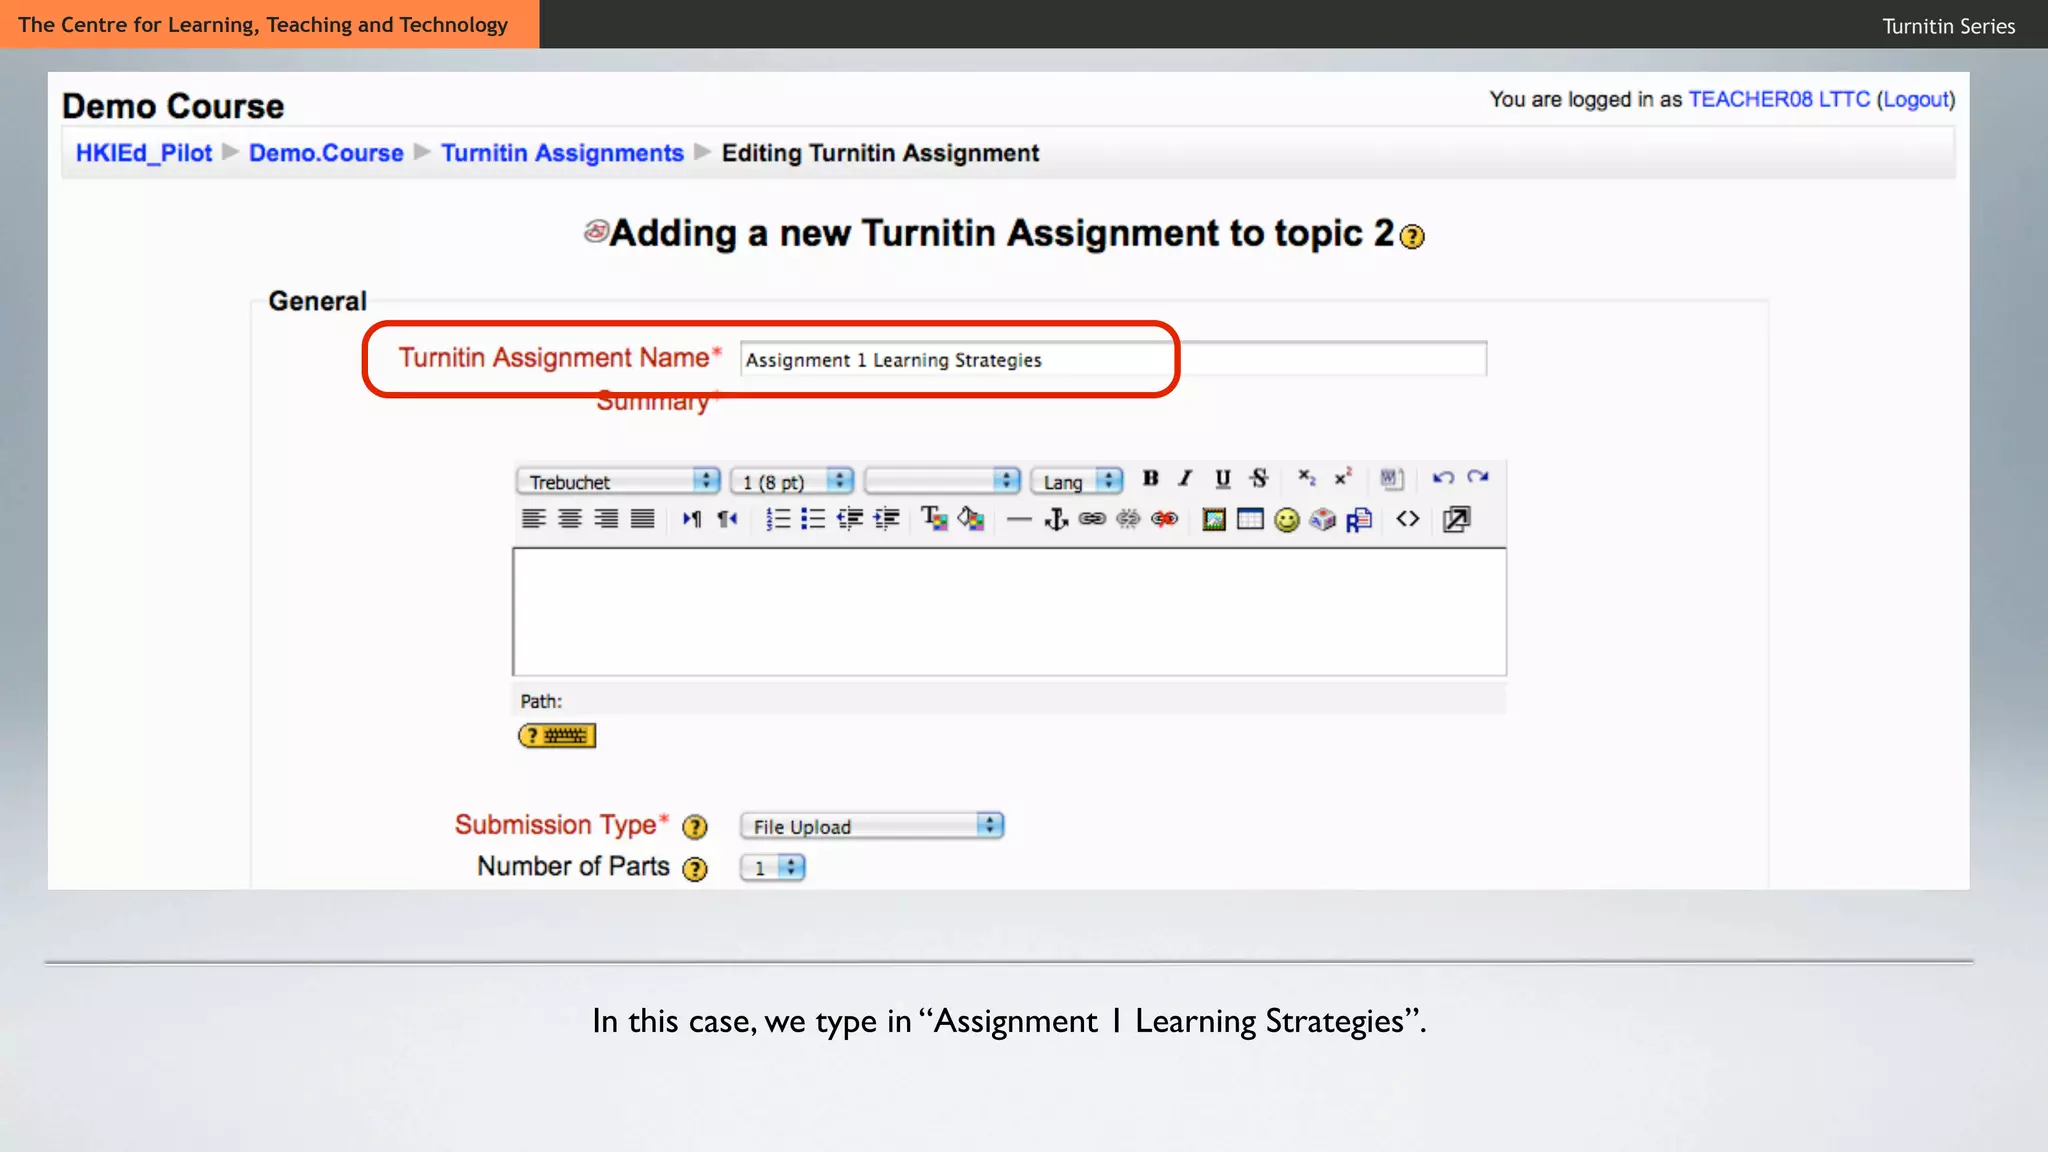Justify text in the summary editor

[x=642, y=518]
